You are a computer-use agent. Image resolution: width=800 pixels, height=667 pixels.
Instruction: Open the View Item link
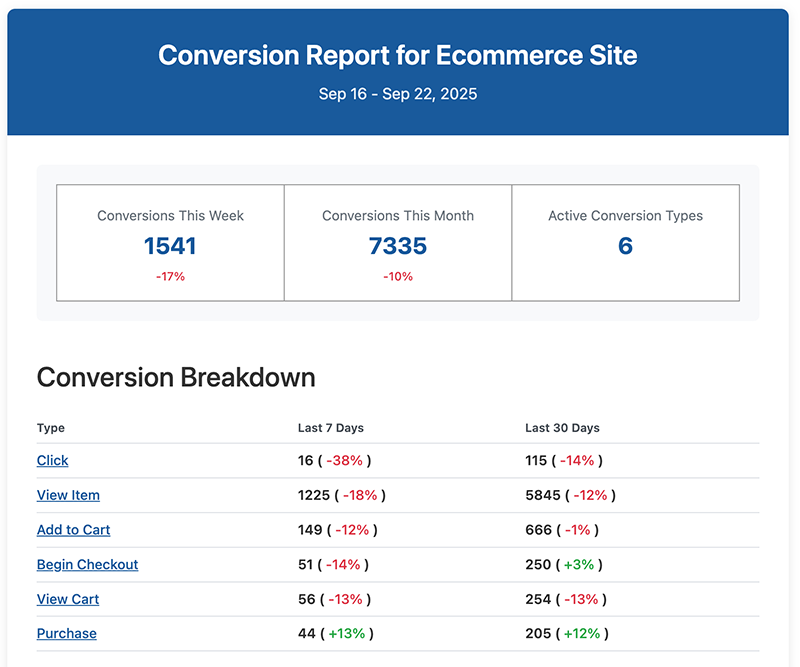pos(68,495)
